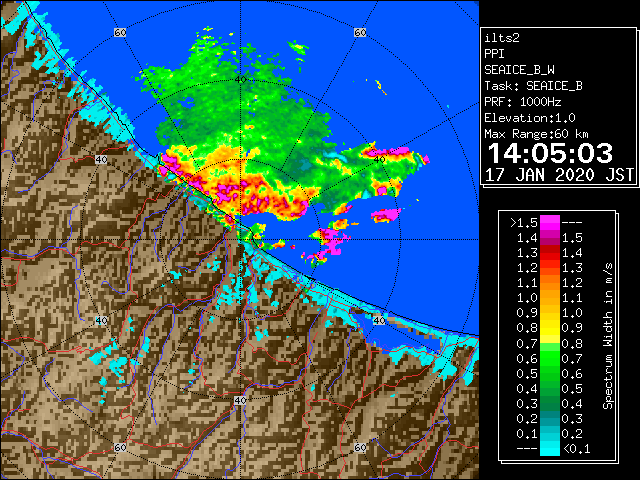
Task: Select the '17 JAN 2020 JST' date
Action: pyautogui.click(x=559, y=175)
